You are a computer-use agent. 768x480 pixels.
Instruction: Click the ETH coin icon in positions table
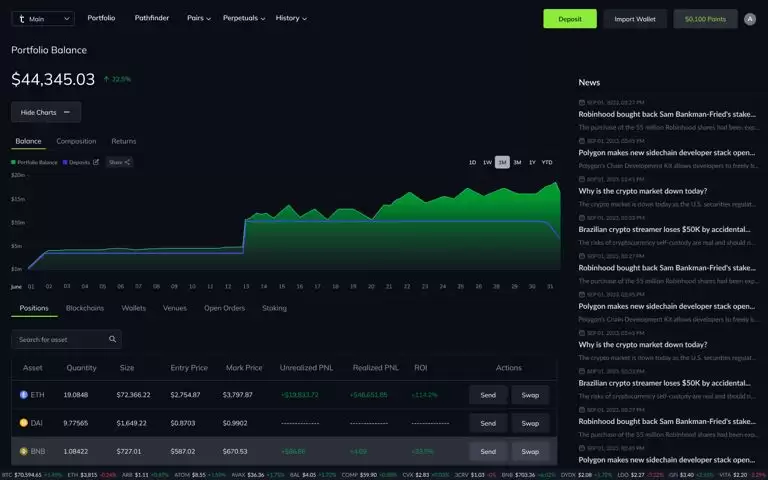(x=25, y=395)
